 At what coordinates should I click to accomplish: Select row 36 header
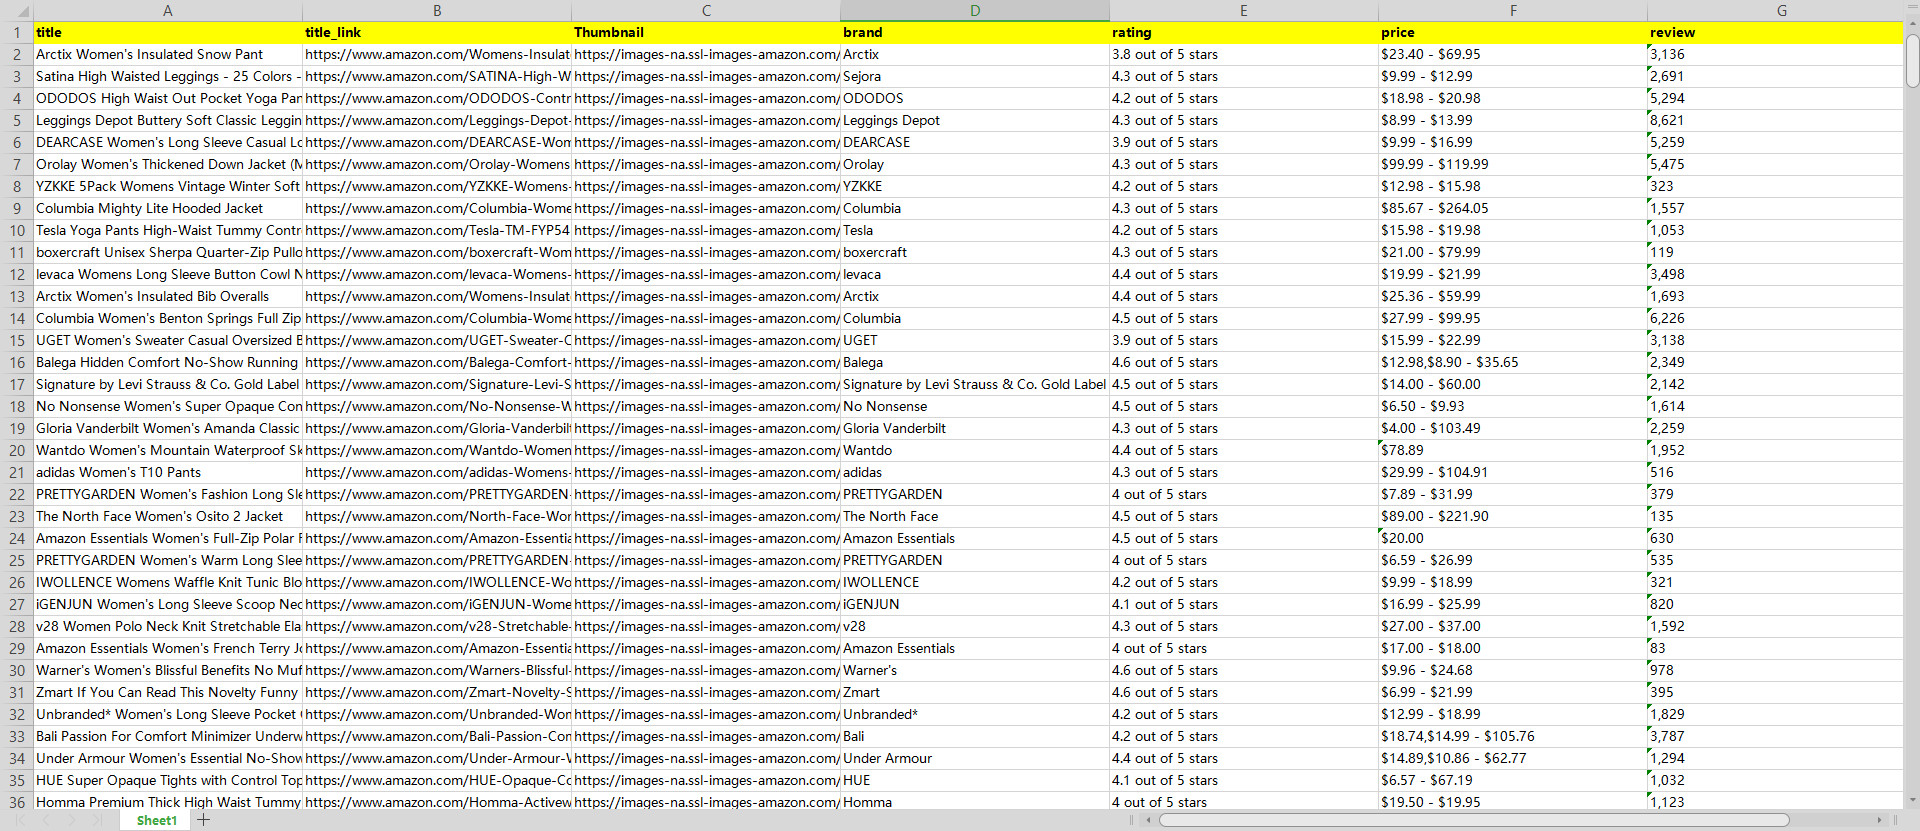click(17, 802)
